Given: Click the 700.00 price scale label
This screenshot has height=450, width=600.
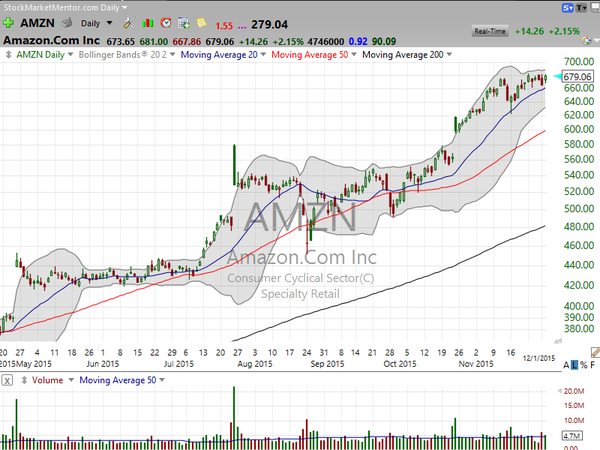Looking at the screenshot, I should pyautogui.click(x=579, y=62).
